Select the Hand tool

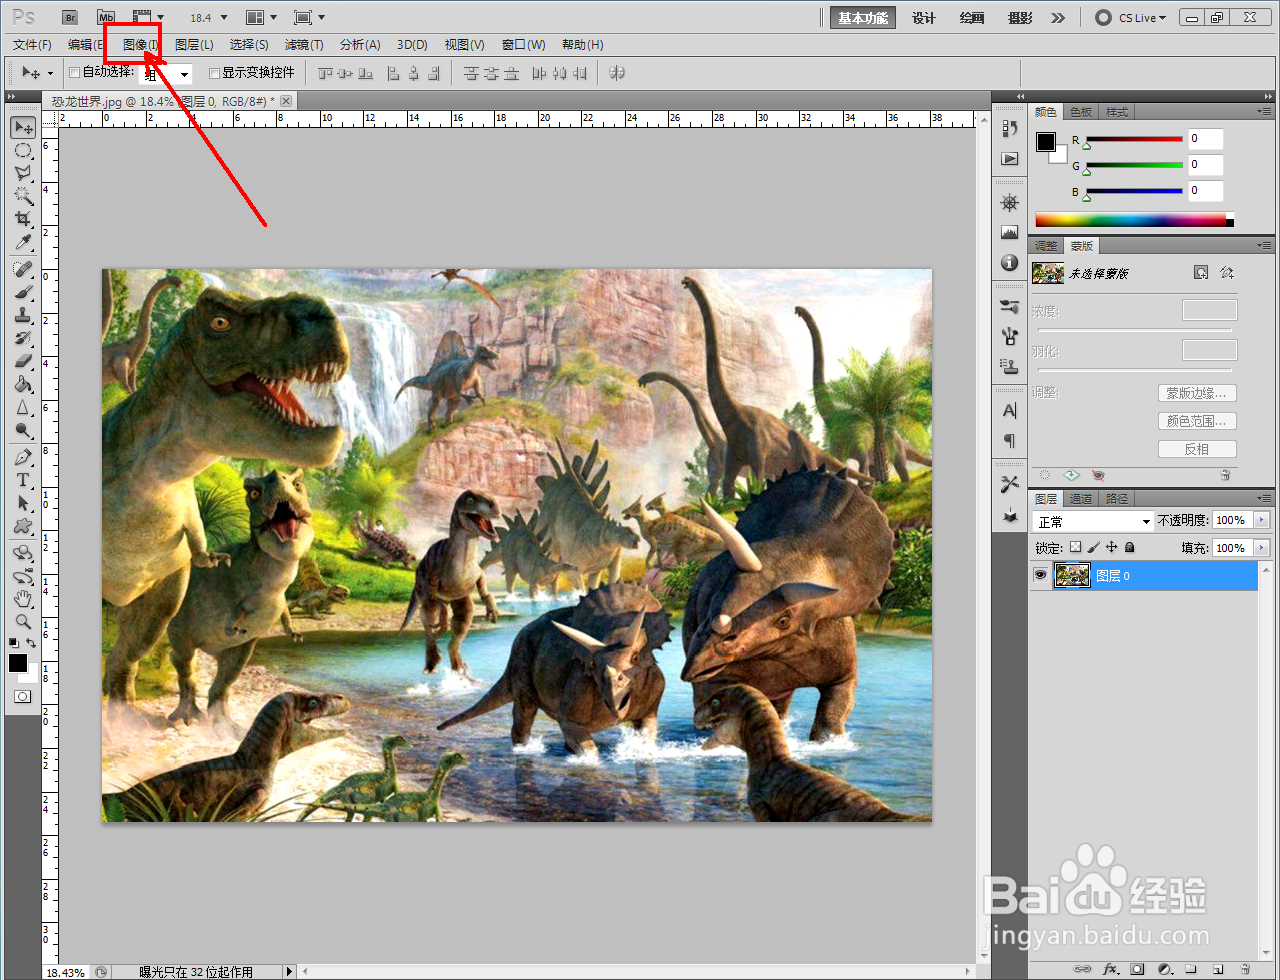(23, 599)
